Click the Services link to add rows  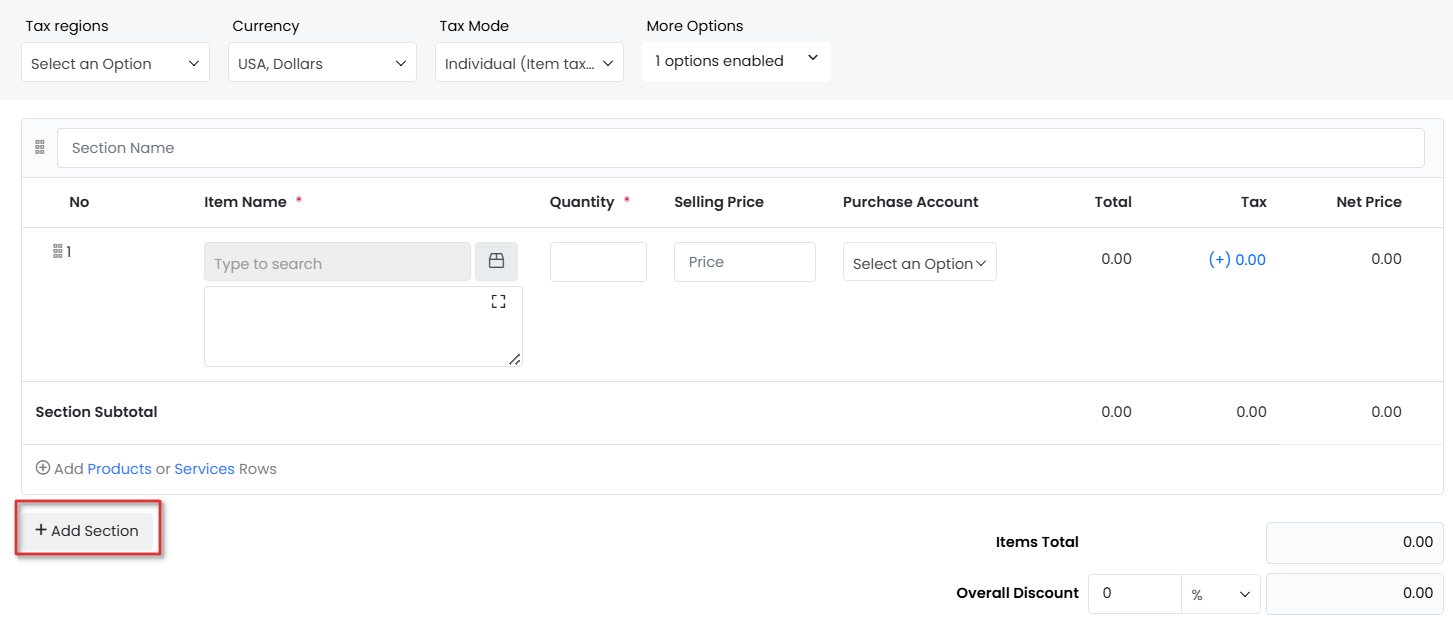point(204,469)
